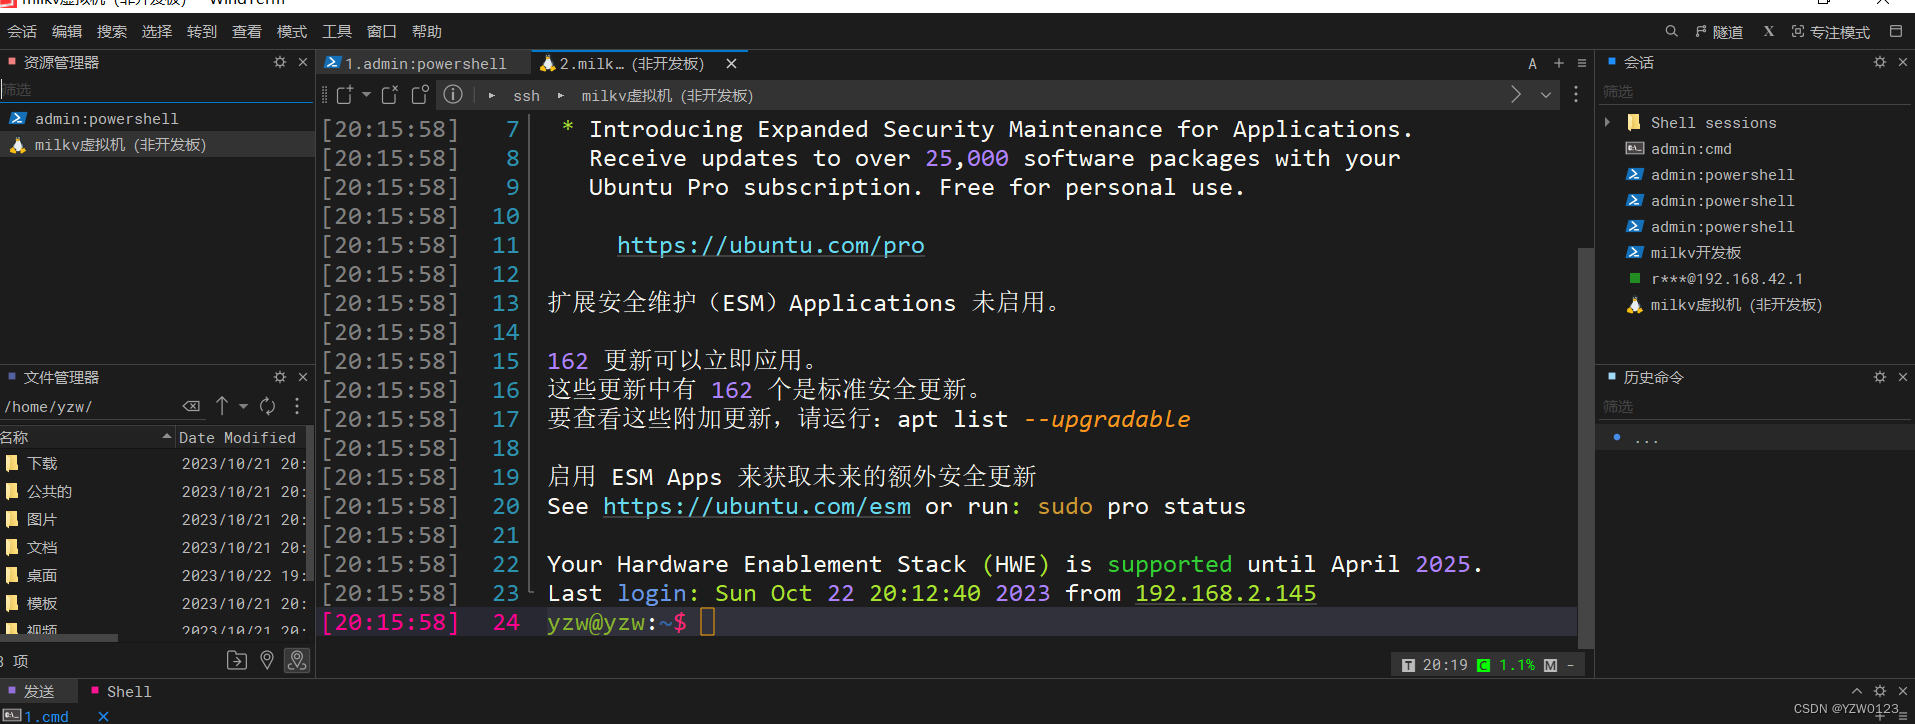Viewport: 1915px width, 724px height.
Task: Open the https://ubuntu.com/pro link
Action: (x=770, y=245)
